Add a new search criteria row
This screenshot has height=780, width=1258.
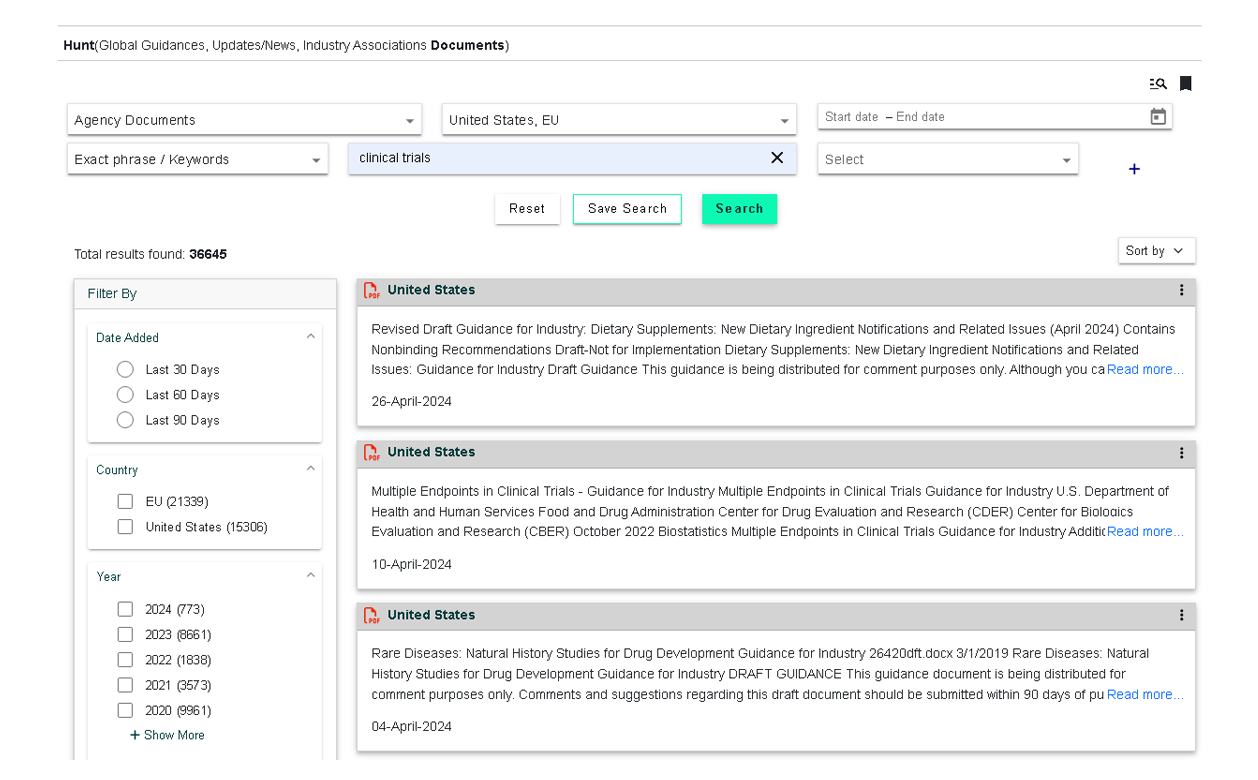1134,169
